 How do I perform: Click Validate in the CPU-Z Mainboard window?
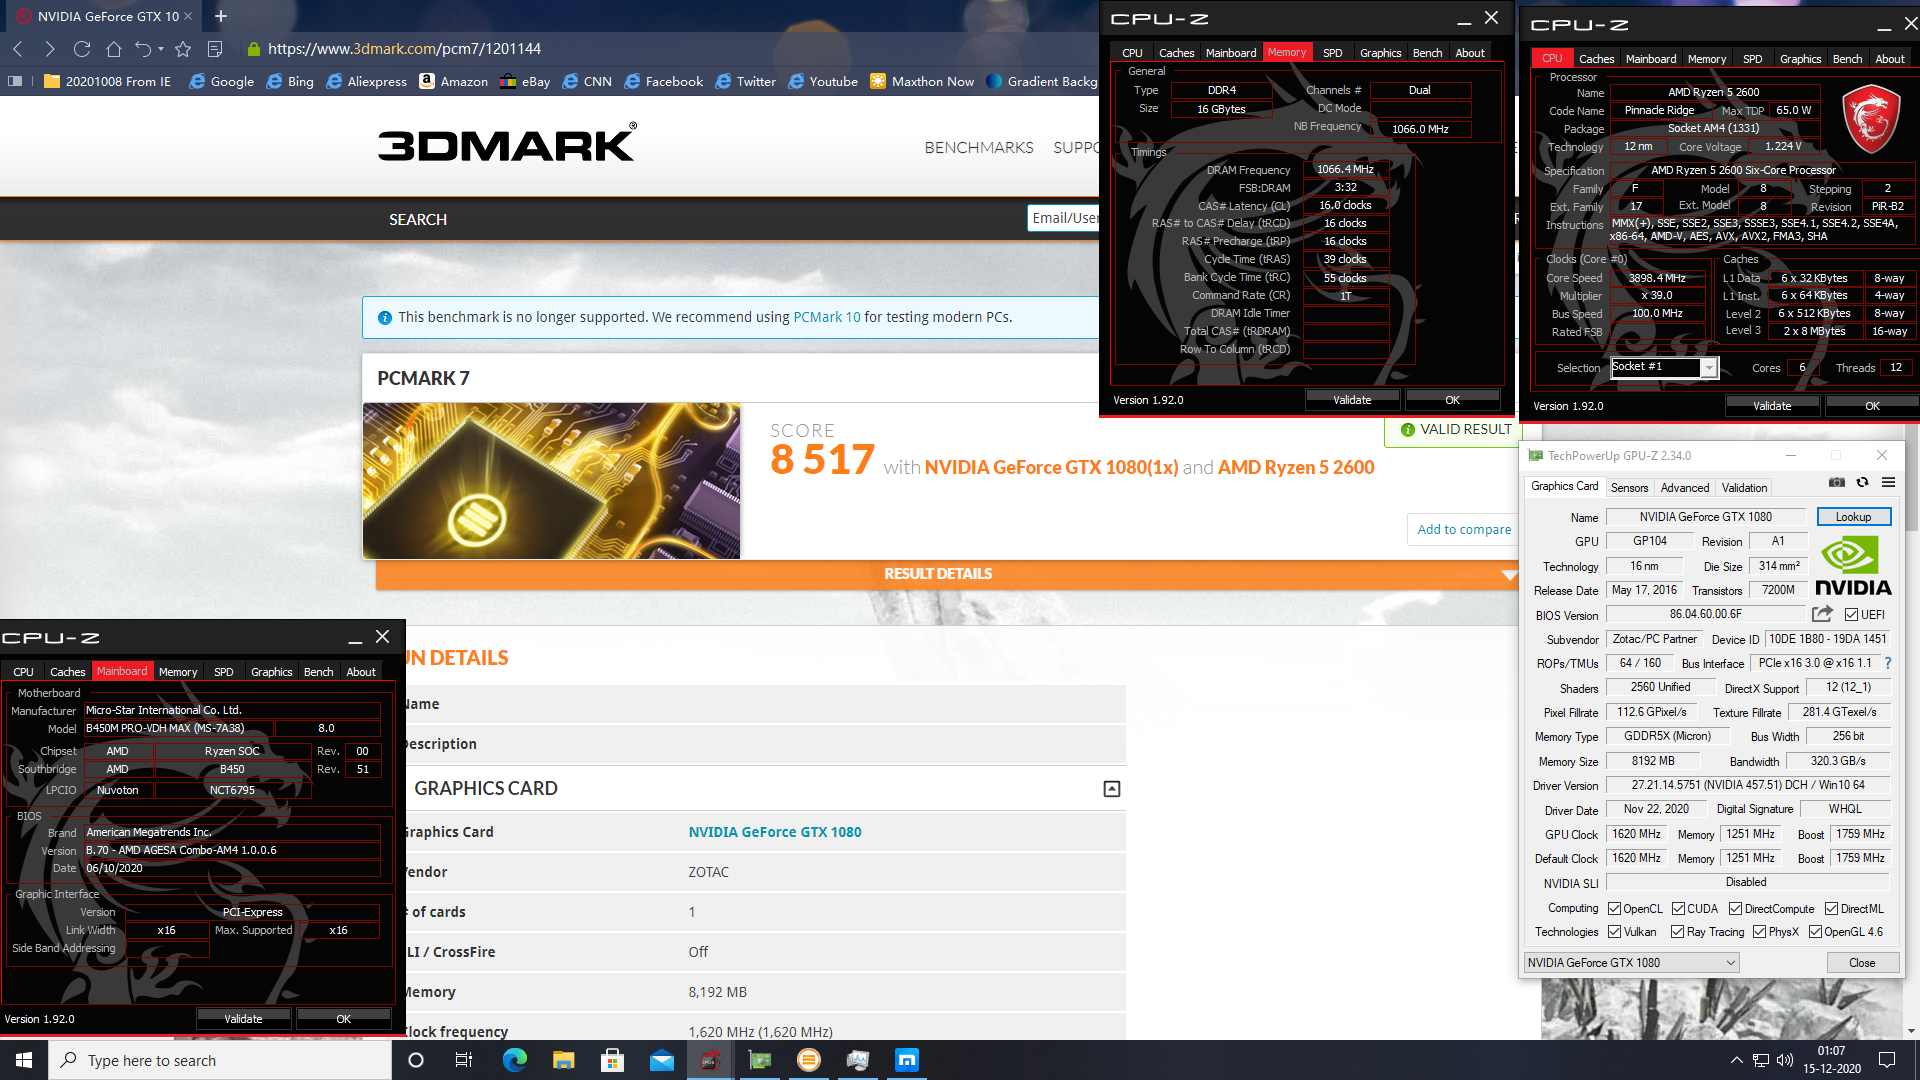tap(243, 1019)
